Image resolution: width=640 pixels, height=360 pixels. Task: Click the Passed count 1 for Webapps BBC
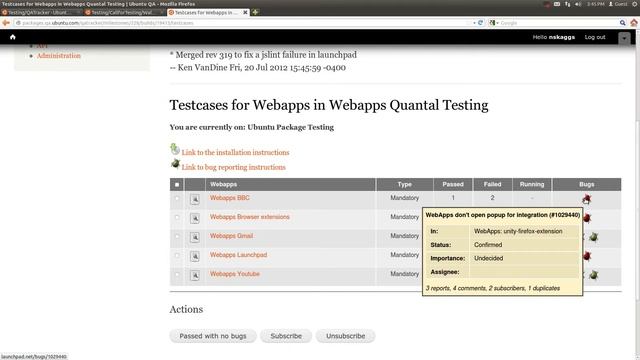pos(453,198)
